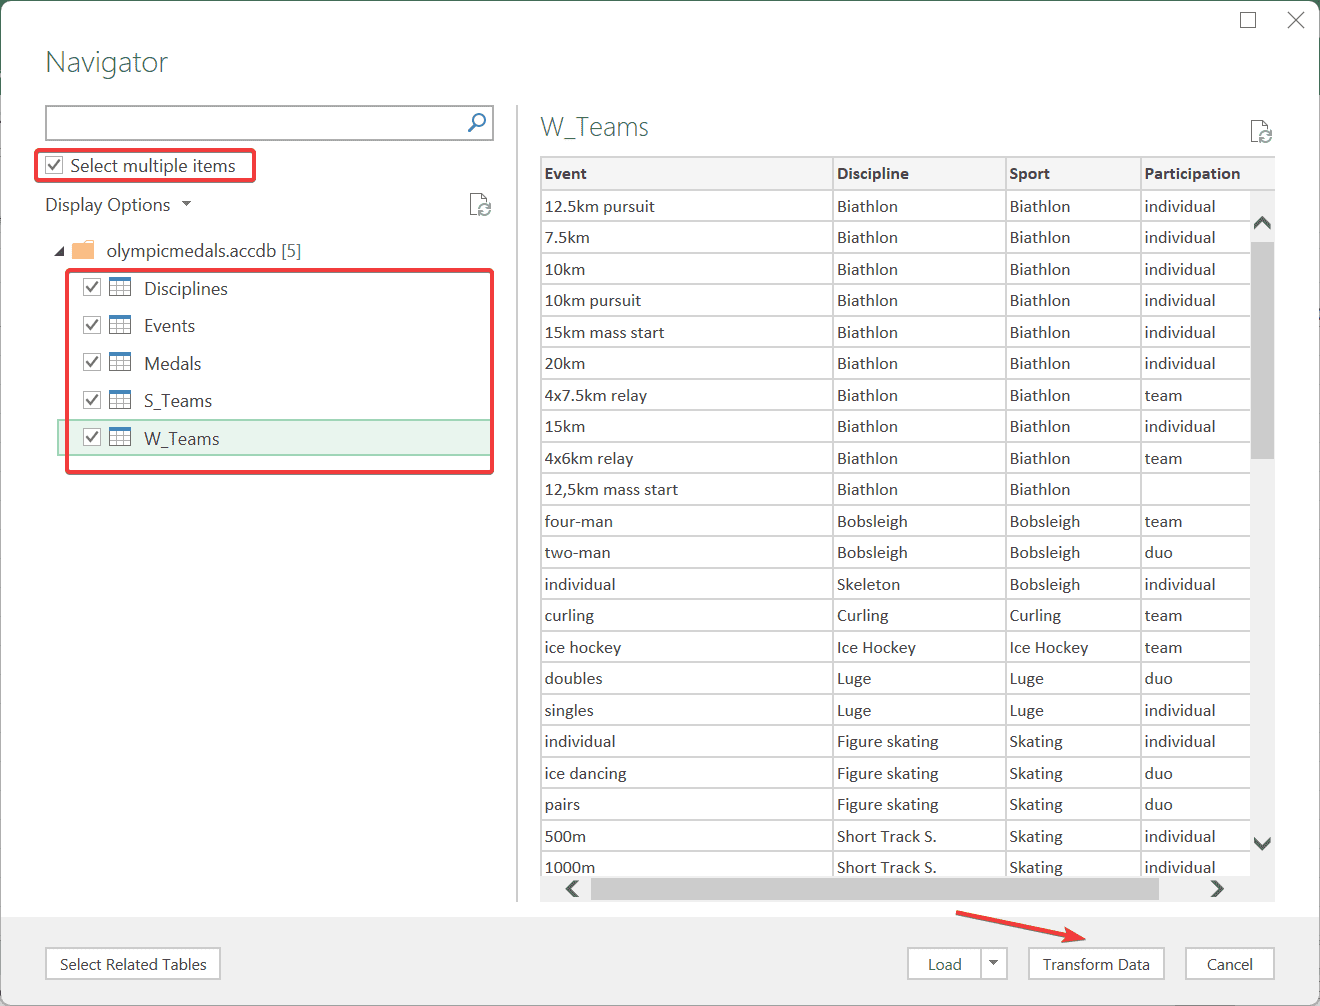Click the W_Teams table icon
1320x1006 pixels.
120,437
